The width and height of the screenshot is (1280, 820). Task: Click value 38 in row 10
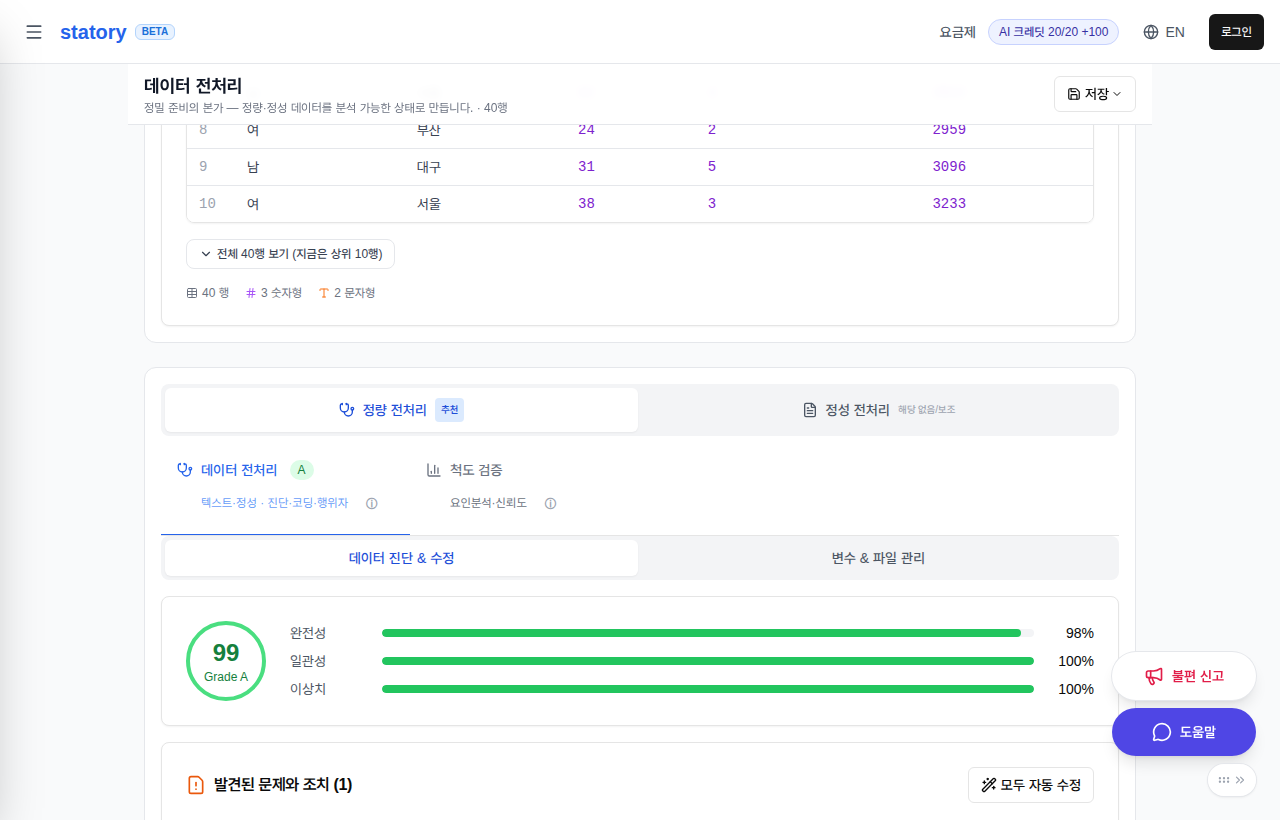click(586, 204)
